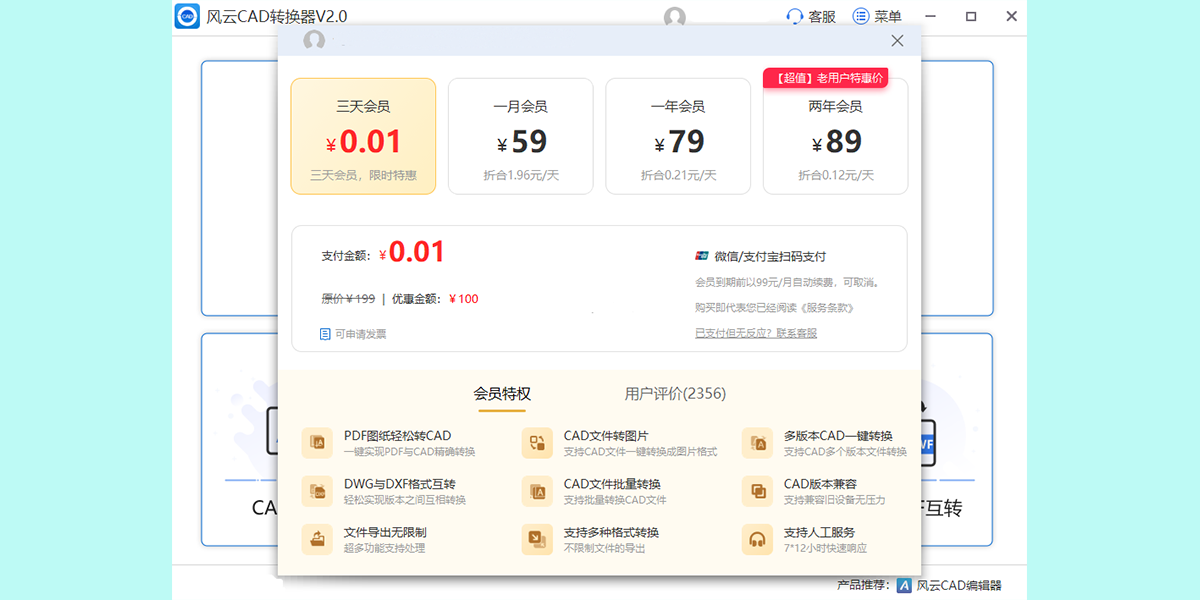Screen dimensions: 1200x600
Task: Click the 优惠金额：¥100 text
Action: tap(435, 298)
